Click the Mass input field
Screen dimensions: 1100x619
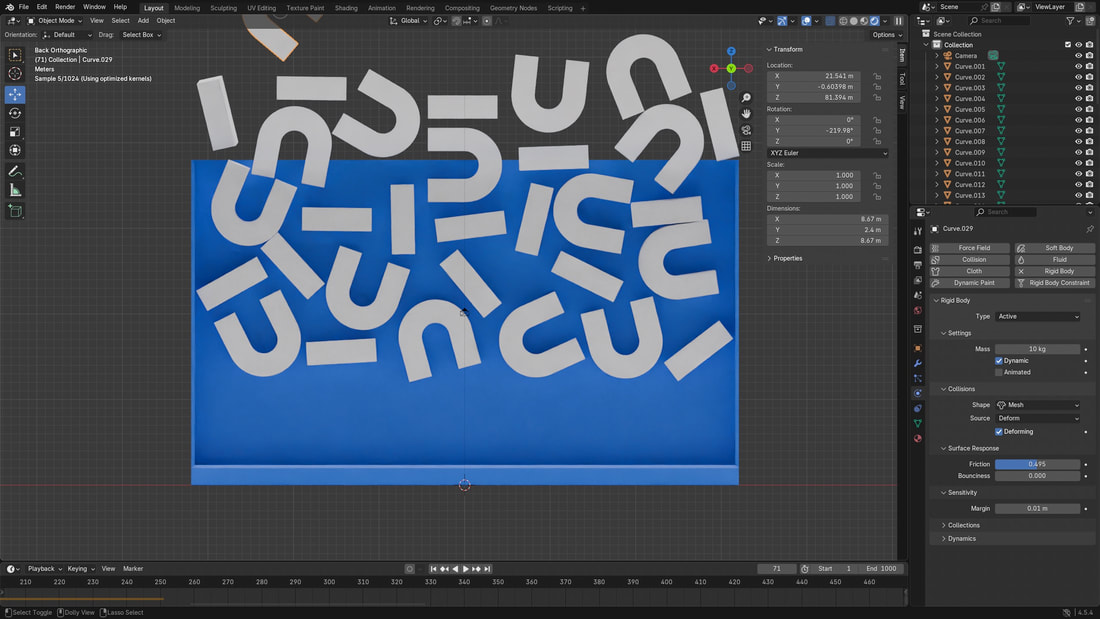pos(1037,349)
